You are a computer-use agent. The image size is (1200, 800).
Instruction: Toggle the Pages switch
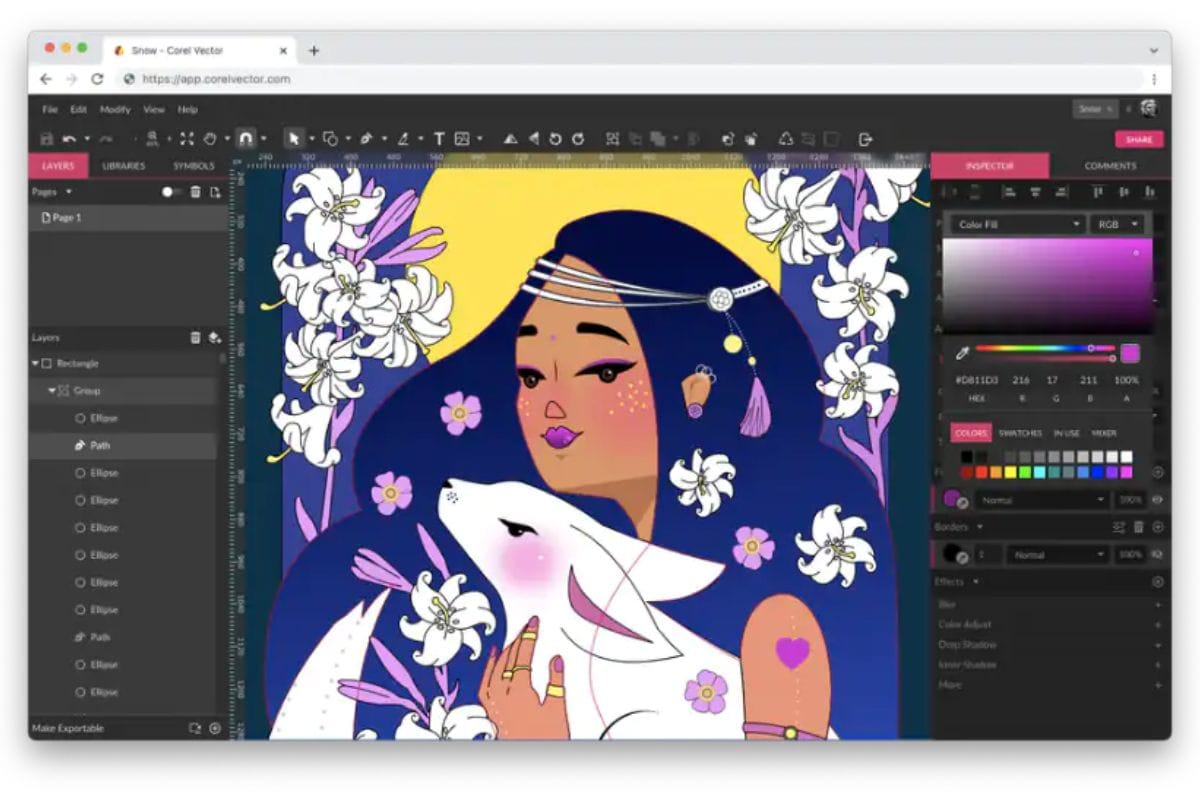[171, 192]
